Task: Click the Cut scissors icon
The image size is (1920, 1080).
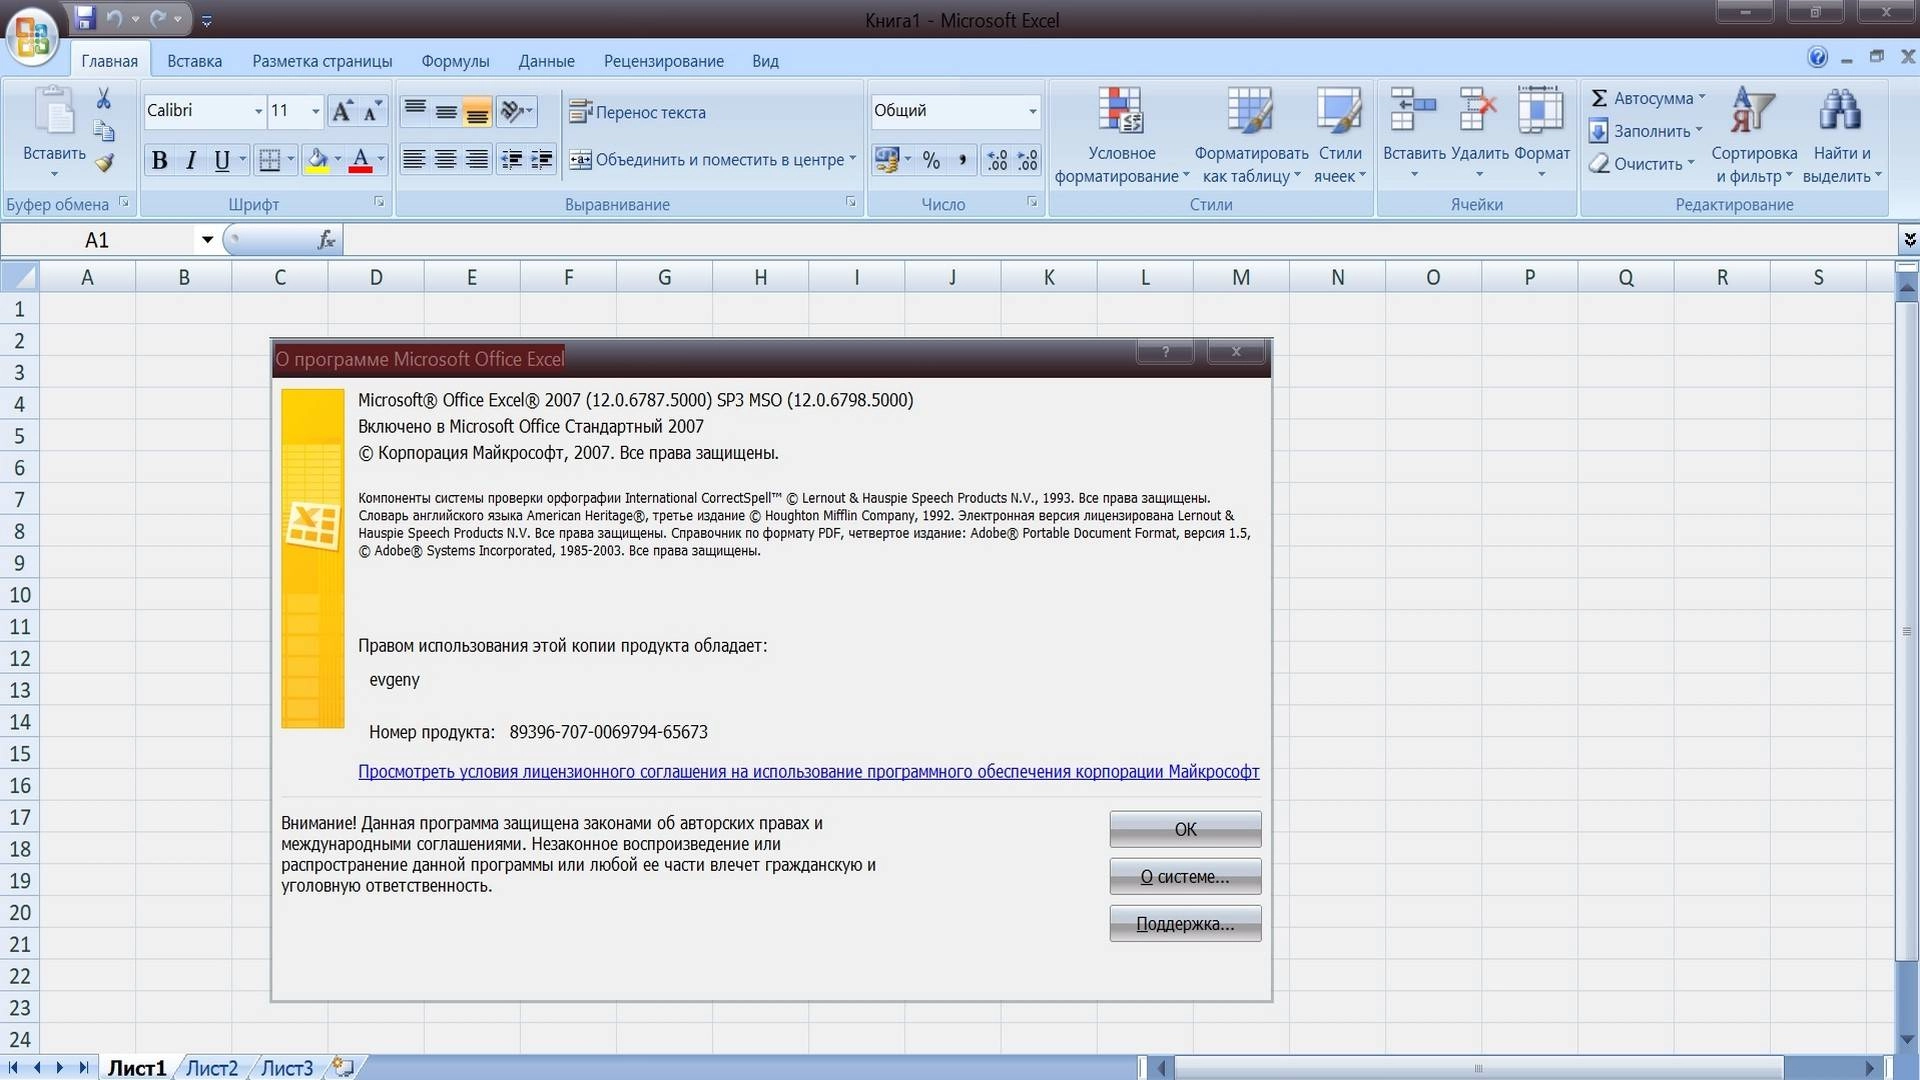Action: click(x=103, y=98)
